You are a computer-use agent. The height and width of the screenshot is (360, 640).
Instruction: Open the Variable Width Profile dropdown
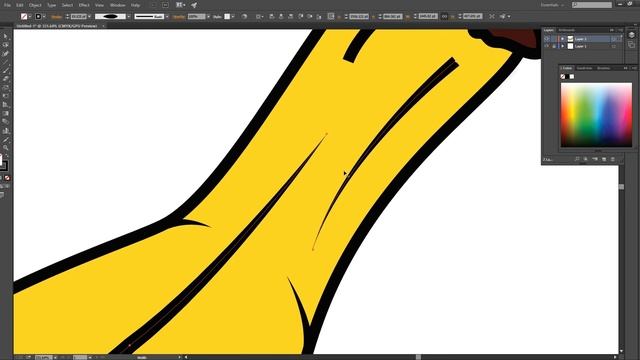(129, 17)
